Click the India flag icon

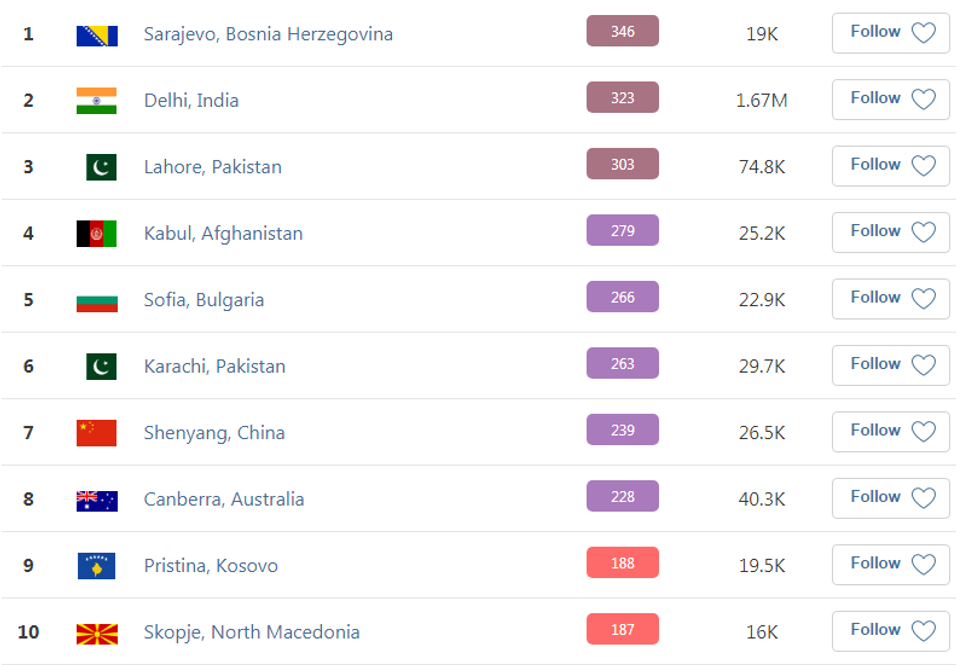click(97, 101)
